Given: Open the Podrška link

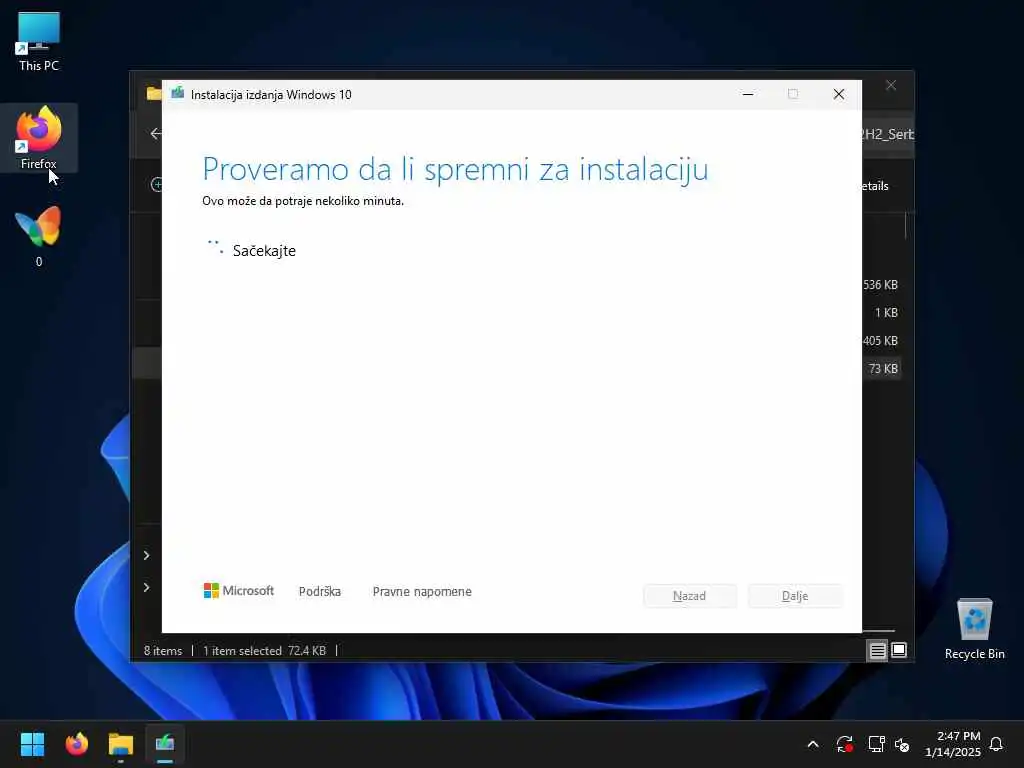Looking at the screenshot, I should point(319,592).
